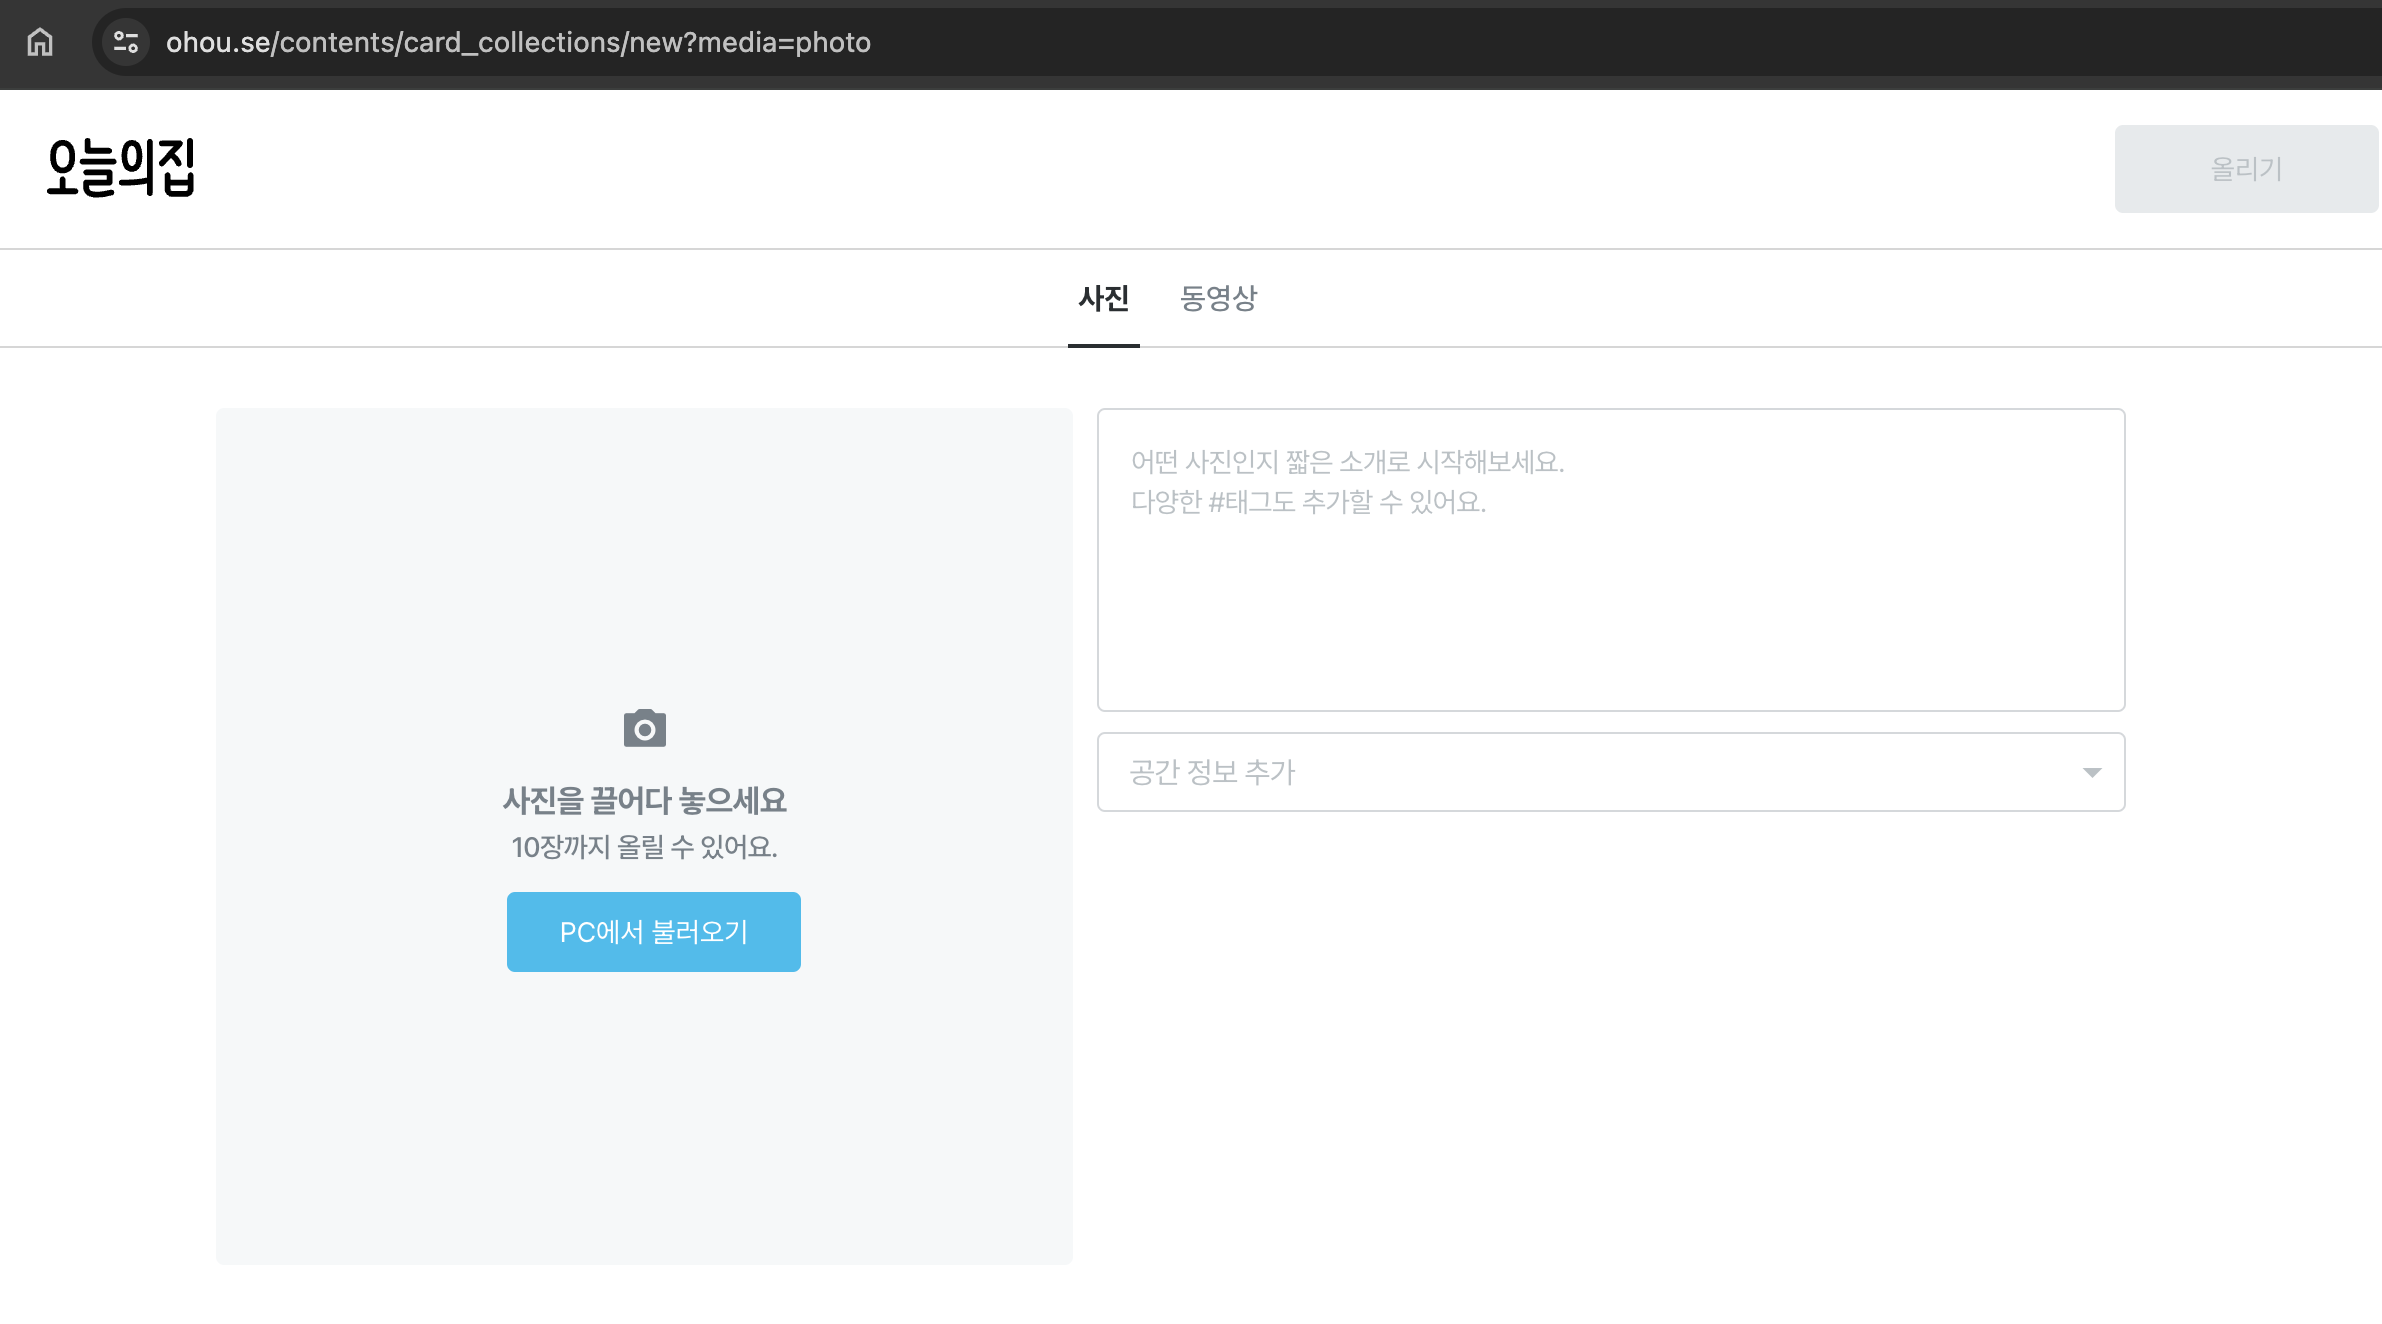
Task: Open the site information icon in address bar
Action: tap(126, 42)
